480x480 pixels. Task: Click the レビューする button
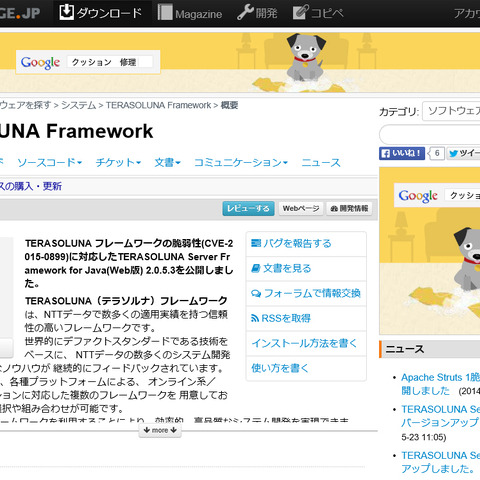[x=248, y=209]
